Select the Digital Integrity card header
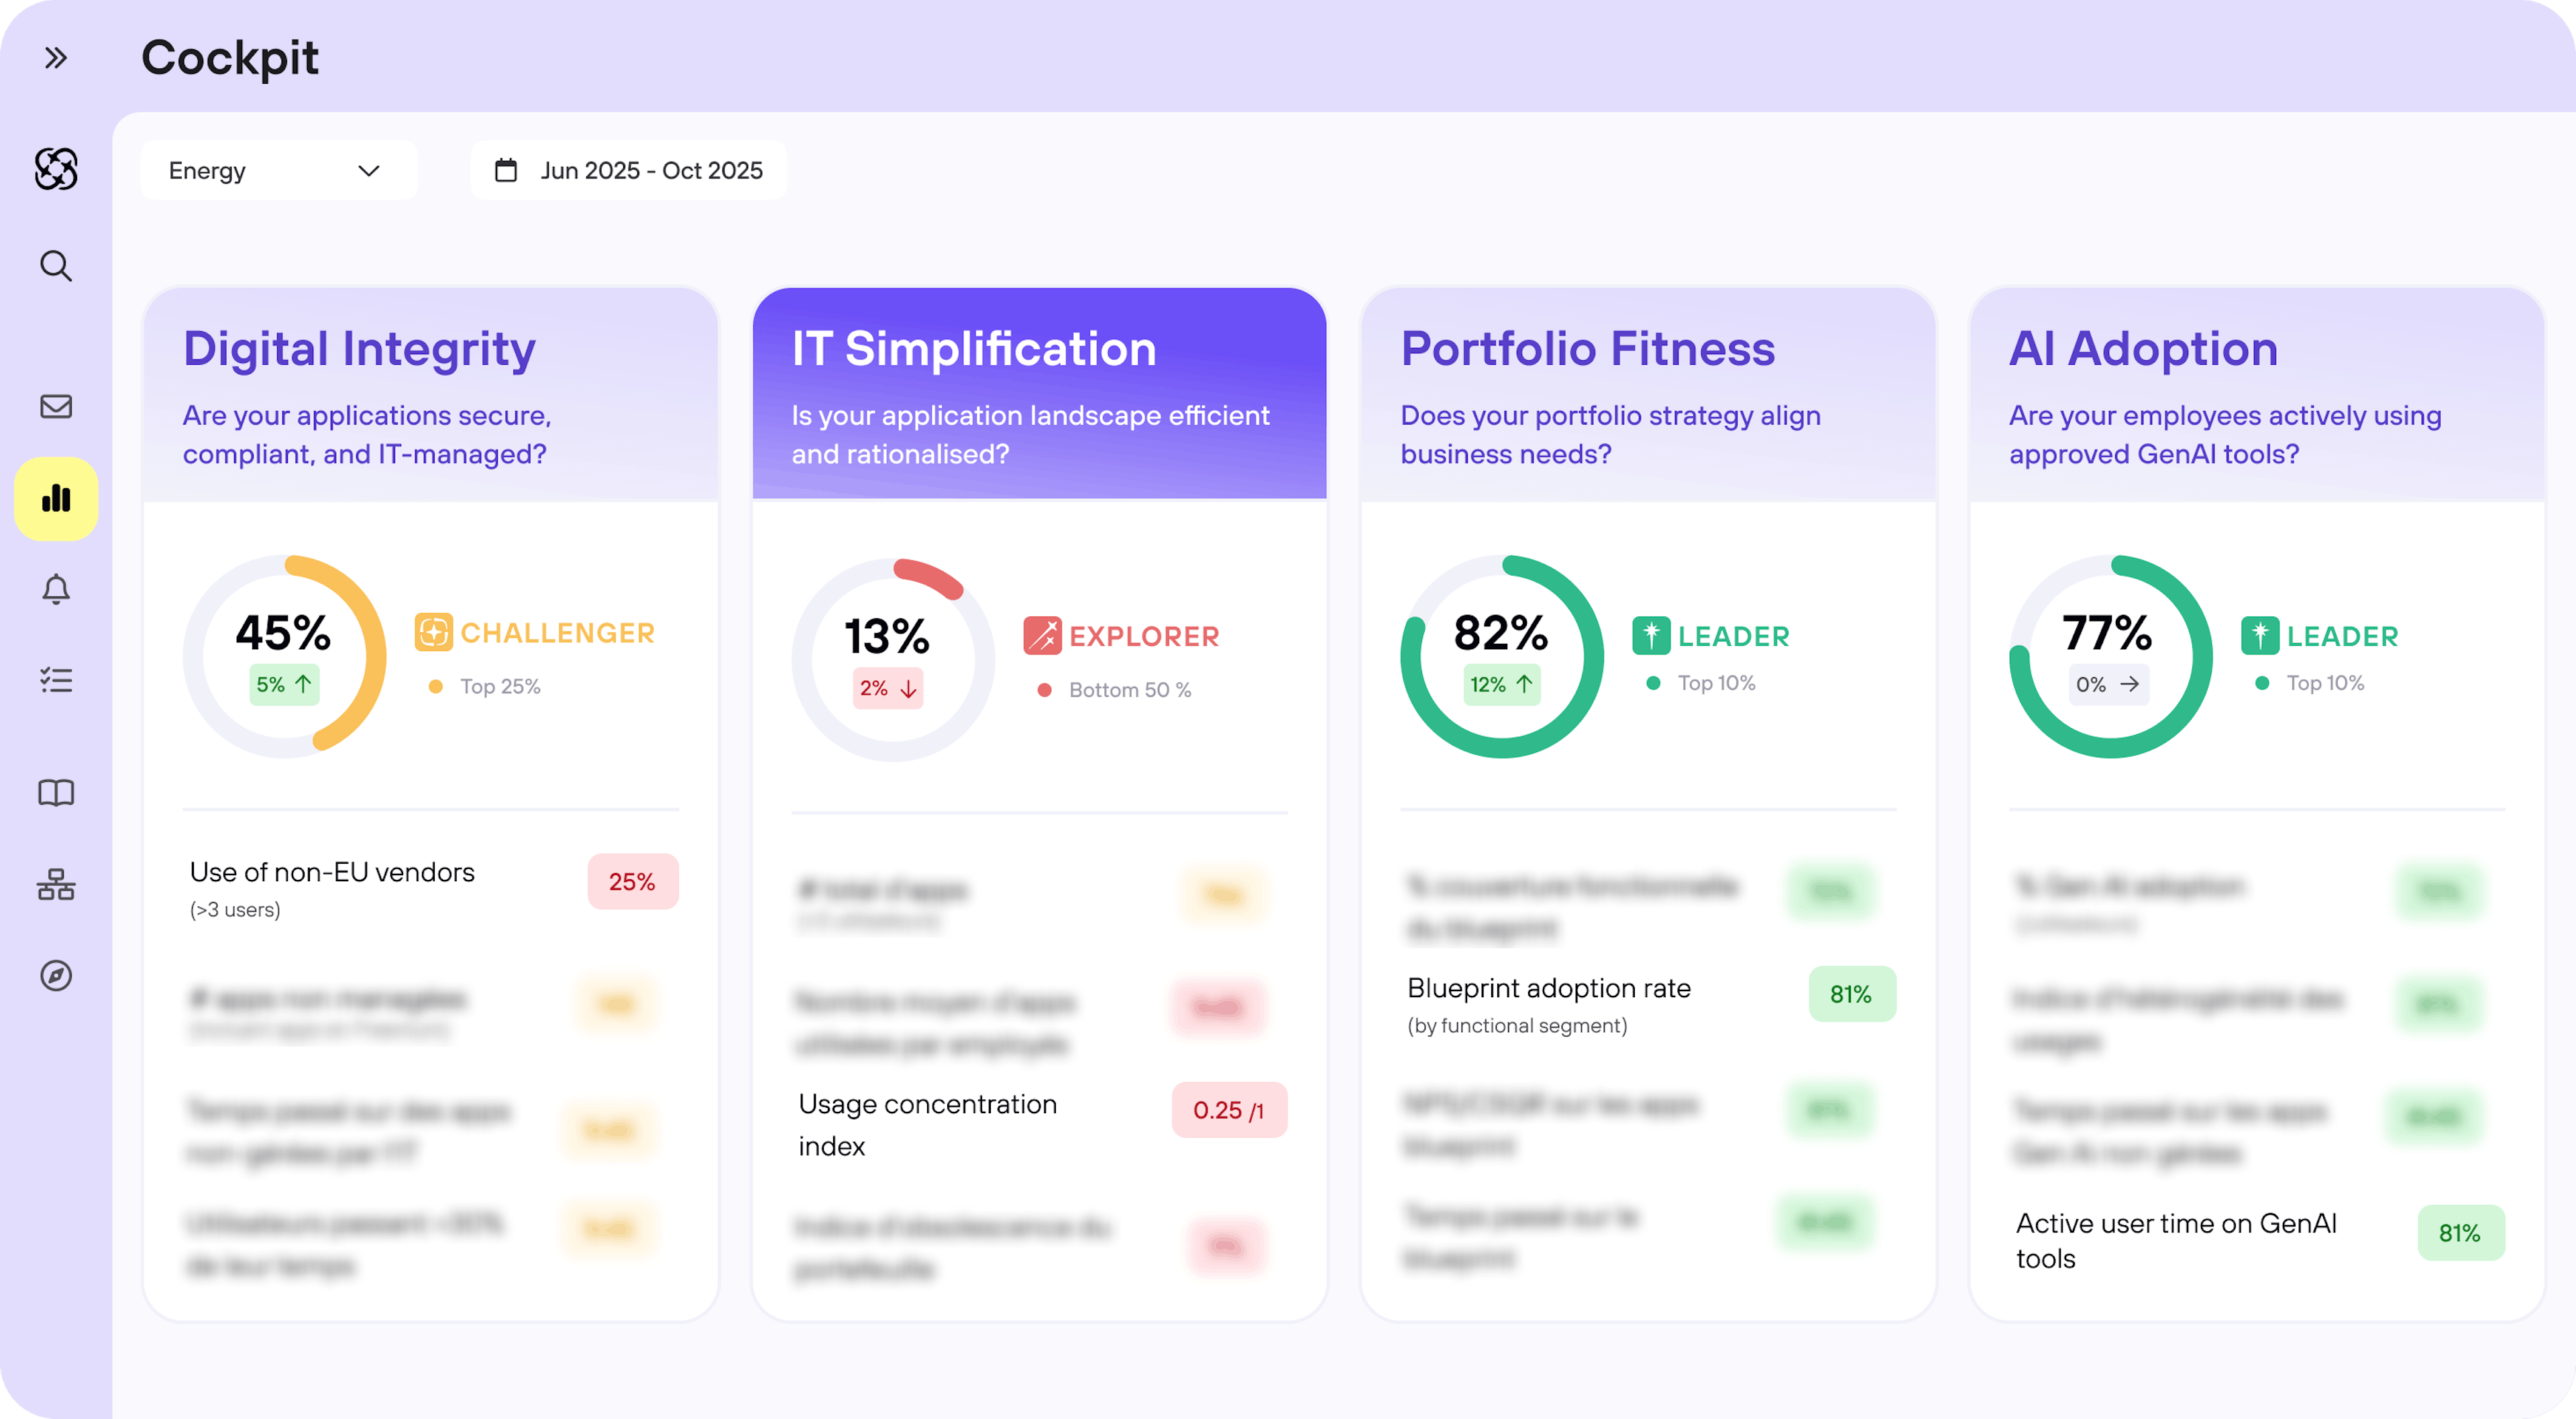The image size is (2576, 1419). point(431,395)
